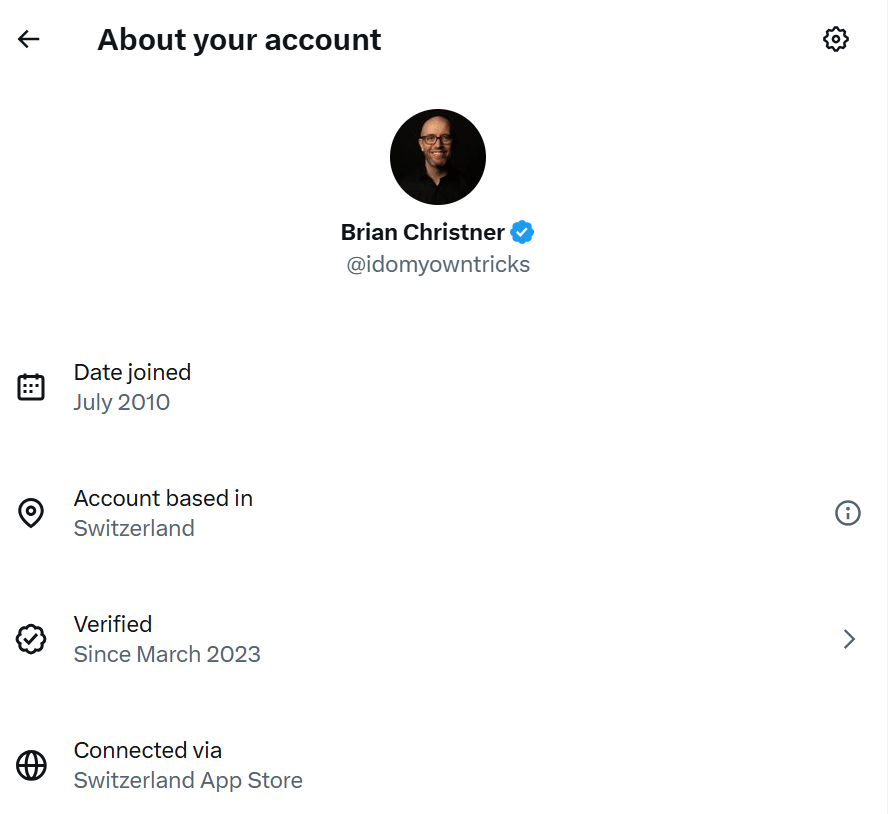Expand the Verified row chevron
Image resolution: width=890 pixels, height=814 pixels.
click(849, 639)
